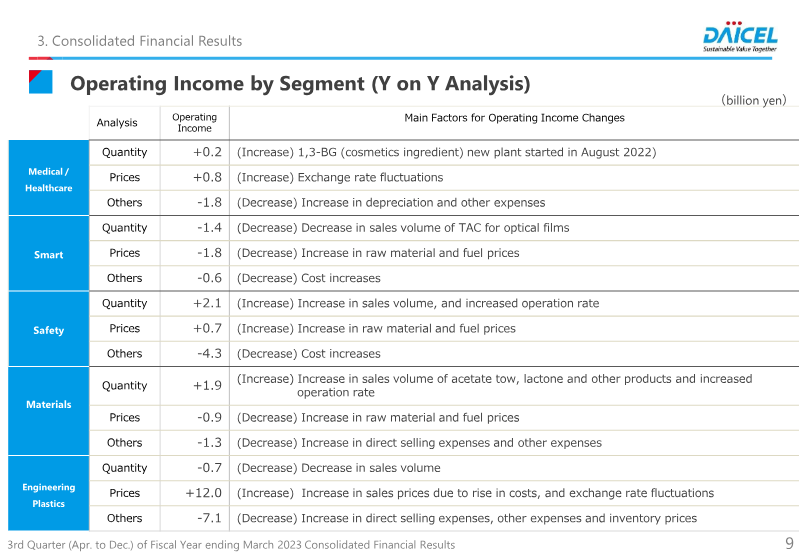
Task: Click the 3rd Quarter fiscal year footer text
Action: coord(231,544)
